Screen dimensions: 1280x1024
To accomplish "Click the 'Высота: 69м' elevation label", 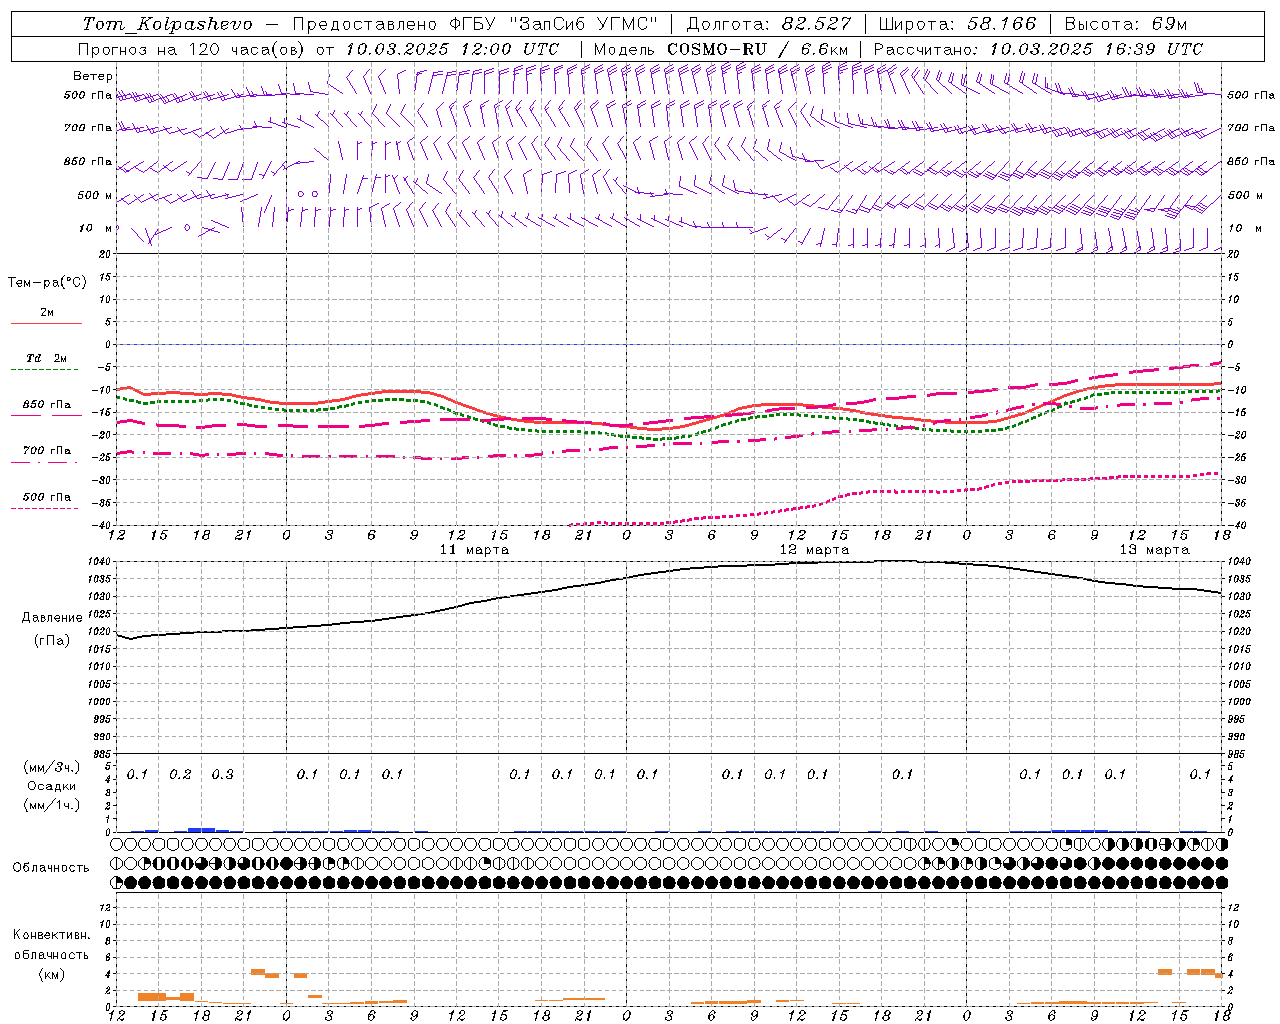I will [1126, 24].
